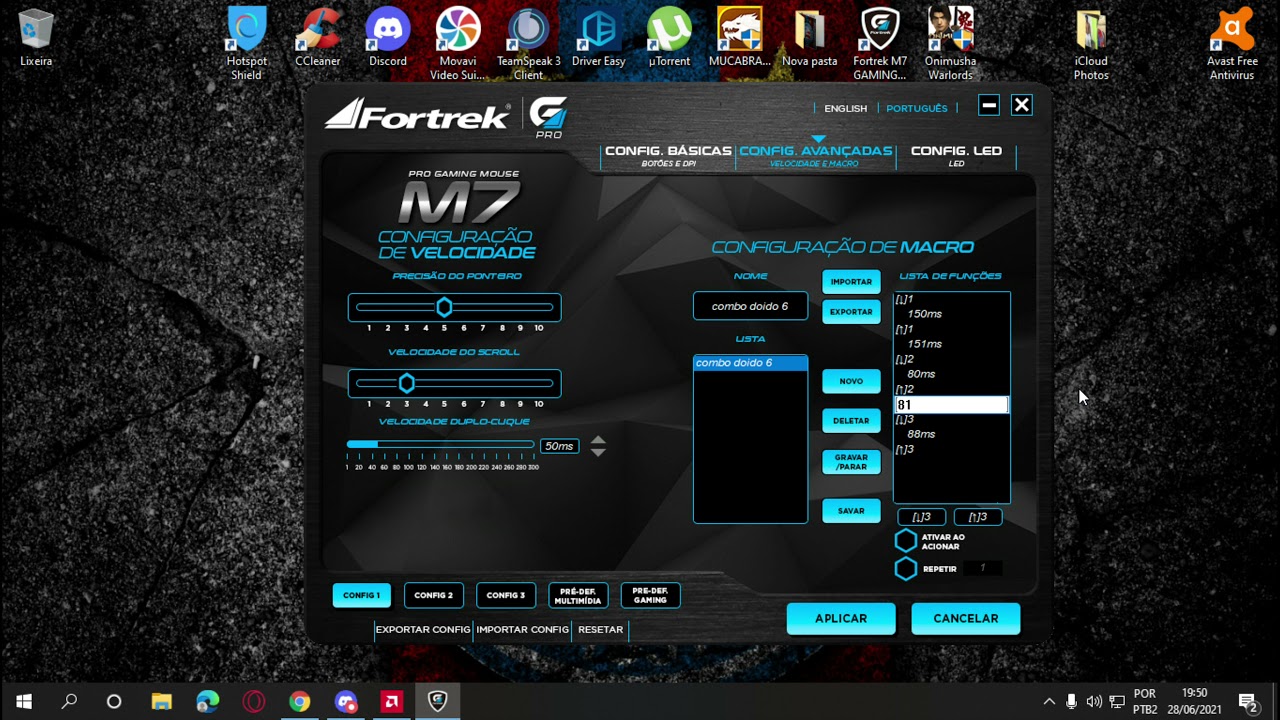Screen dimensions: 1280x720
Task: Select Pré-Def. Multimídia profile
Action: (578, 595)
